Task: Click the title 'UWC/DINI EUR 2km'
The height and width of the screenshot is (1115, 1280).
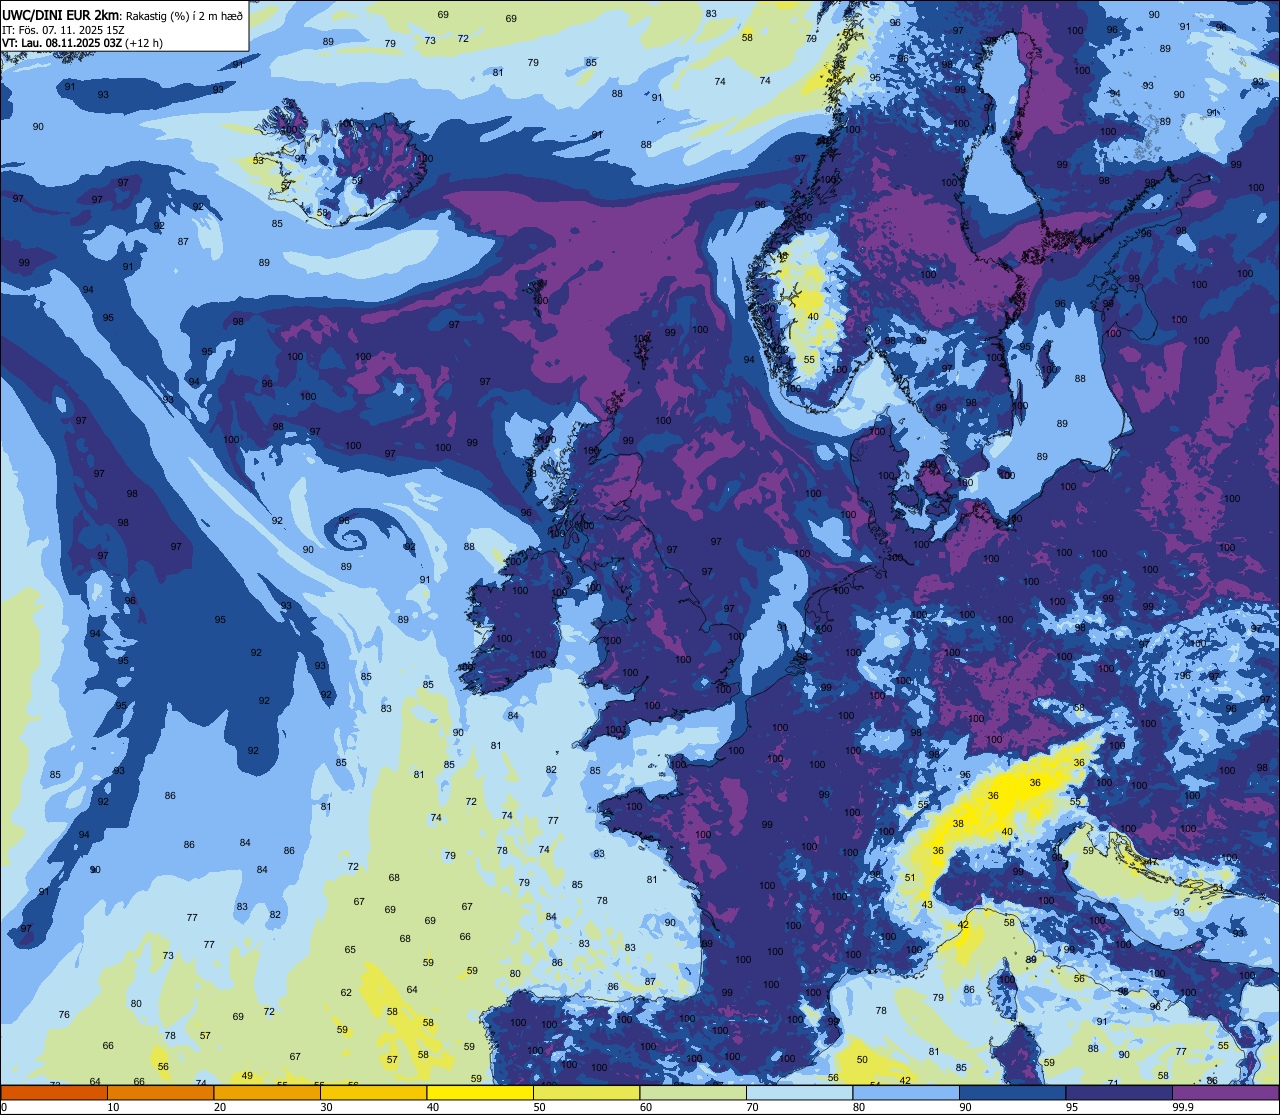Action: tap(61, 14)
